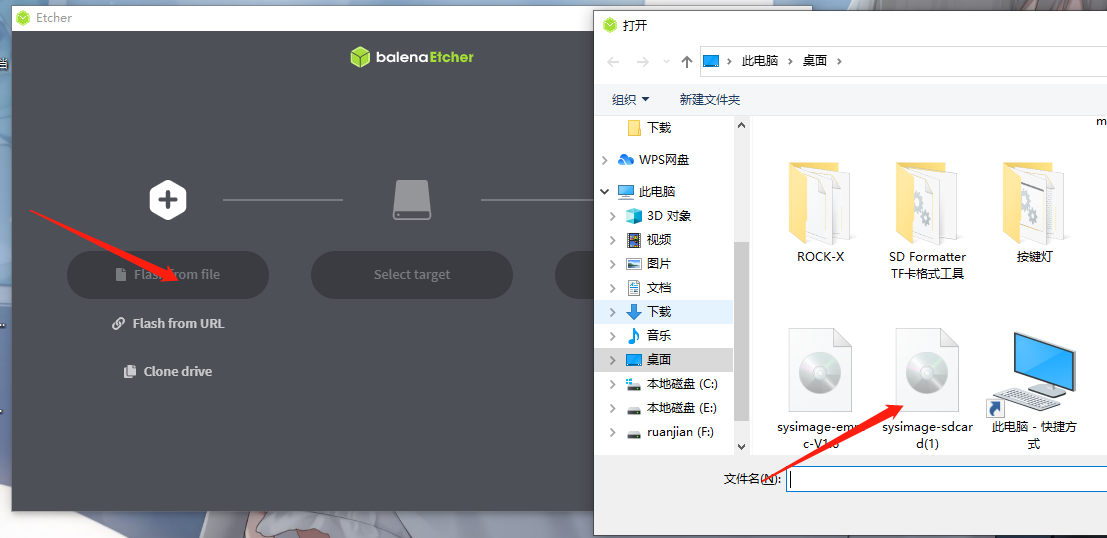The height and width of the screenshot is (538, 1107).
Task: Collapse the 此电脑 tree node
Action: coord(604,191)
